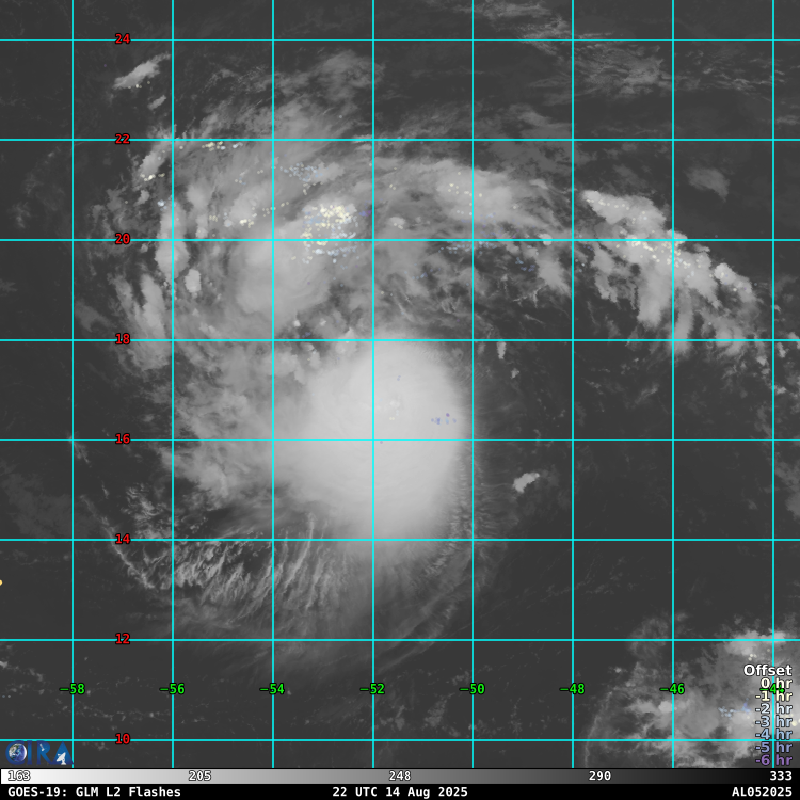The height and width of the screenshot is (800, 800).
Task: Click the GOES-19: GLM L2 Flashes caption
Action: (94, 792)
